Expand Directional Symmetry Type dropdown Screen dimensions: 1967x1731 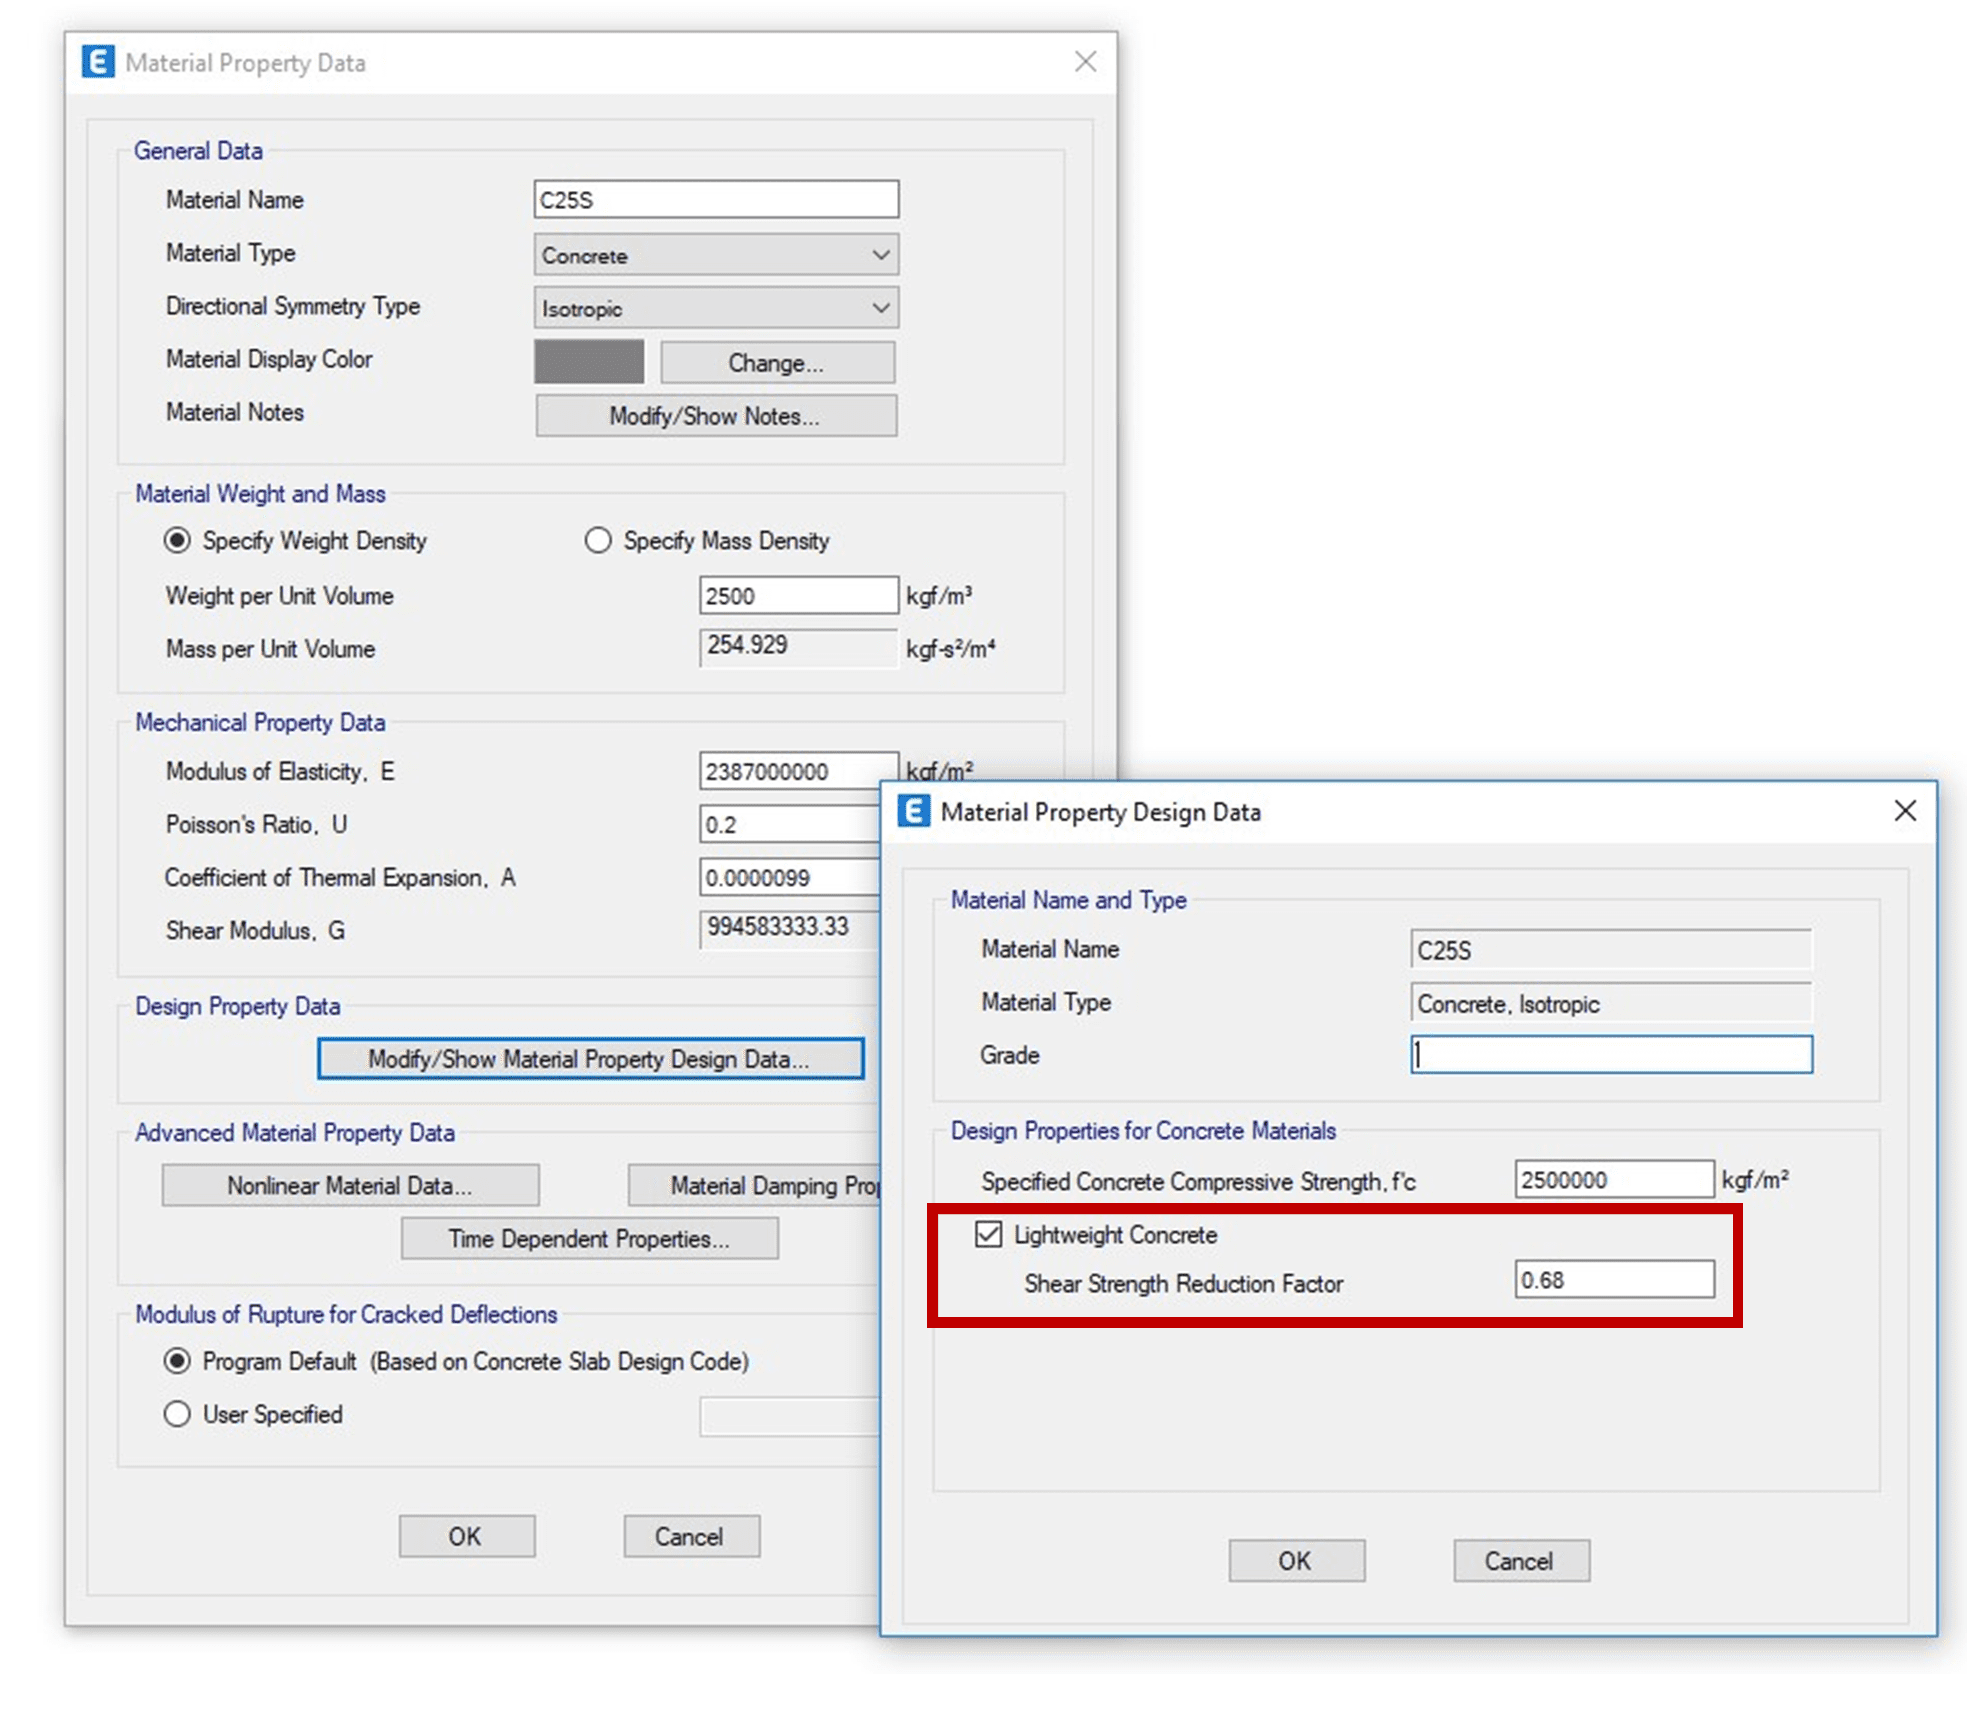(716, 308)
